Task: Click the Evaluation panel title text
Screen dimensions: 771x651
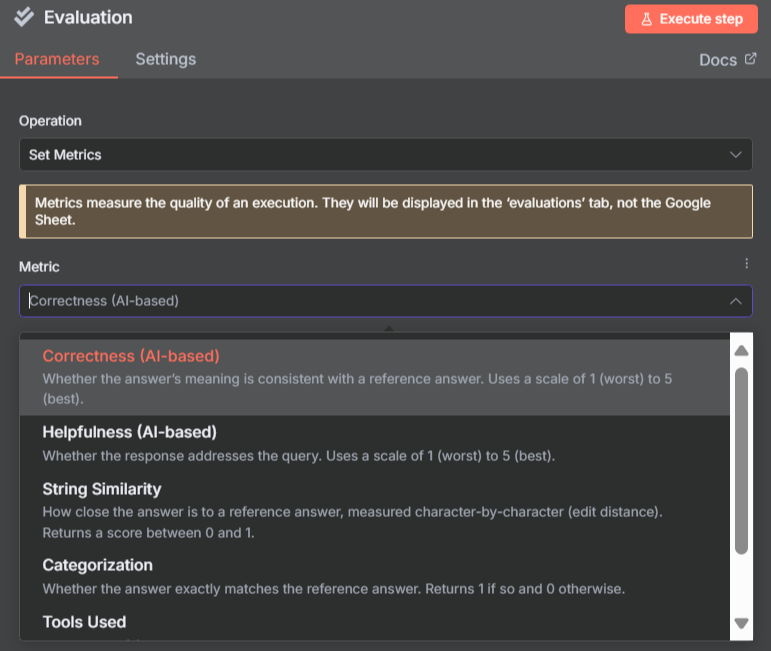Action: 88,18
